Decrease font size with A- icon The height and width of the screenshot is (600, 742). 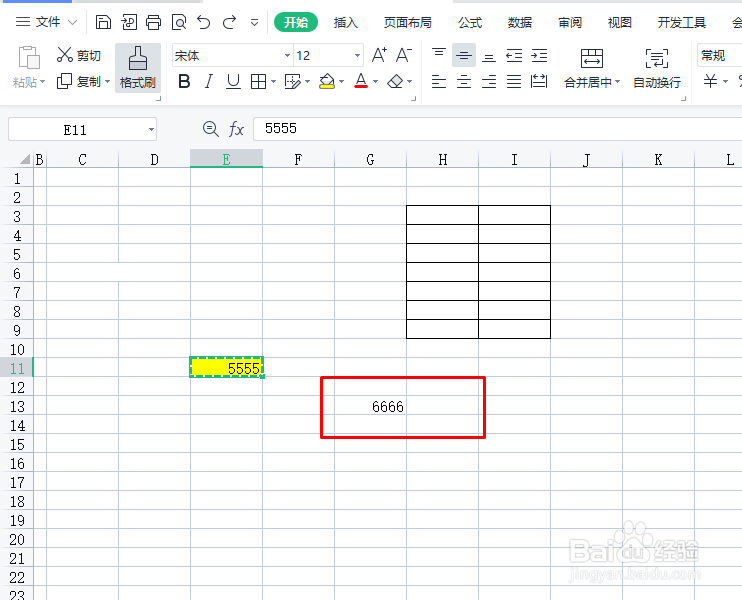pyautogui.click(x=404, y=55)
